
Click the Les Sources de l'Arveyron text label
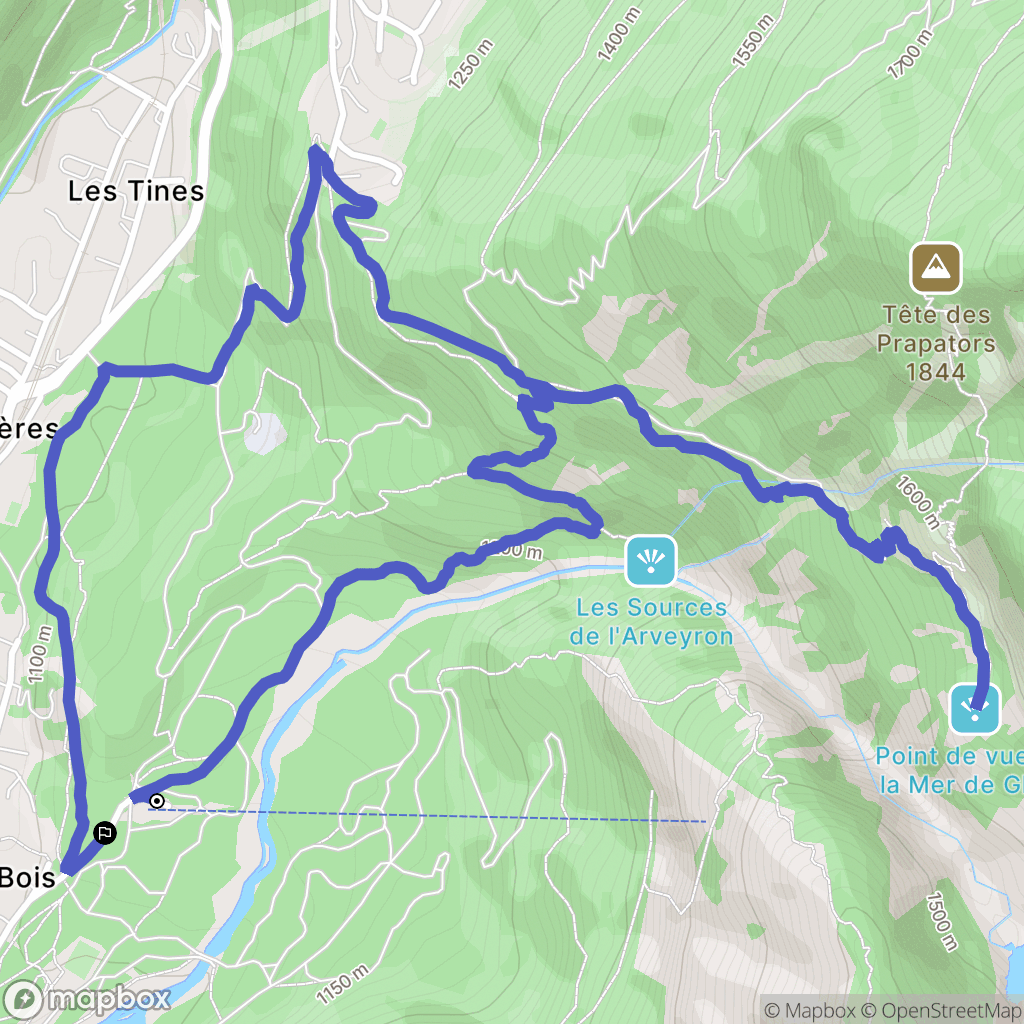651,622
